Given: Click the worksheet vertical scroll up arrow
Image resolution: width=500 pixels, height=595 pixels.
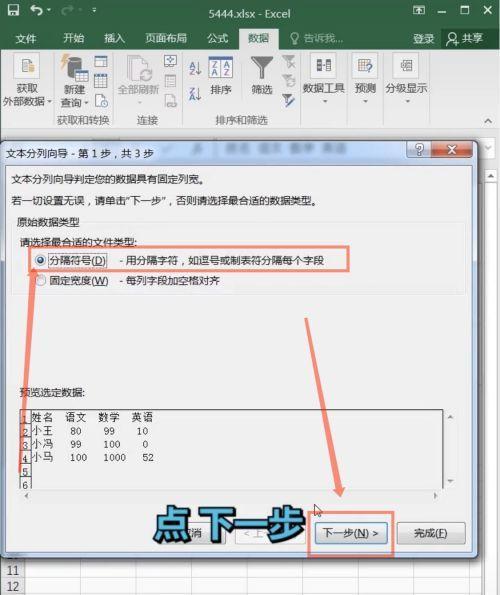Looking at the screenshot, I should pos(491,176).
